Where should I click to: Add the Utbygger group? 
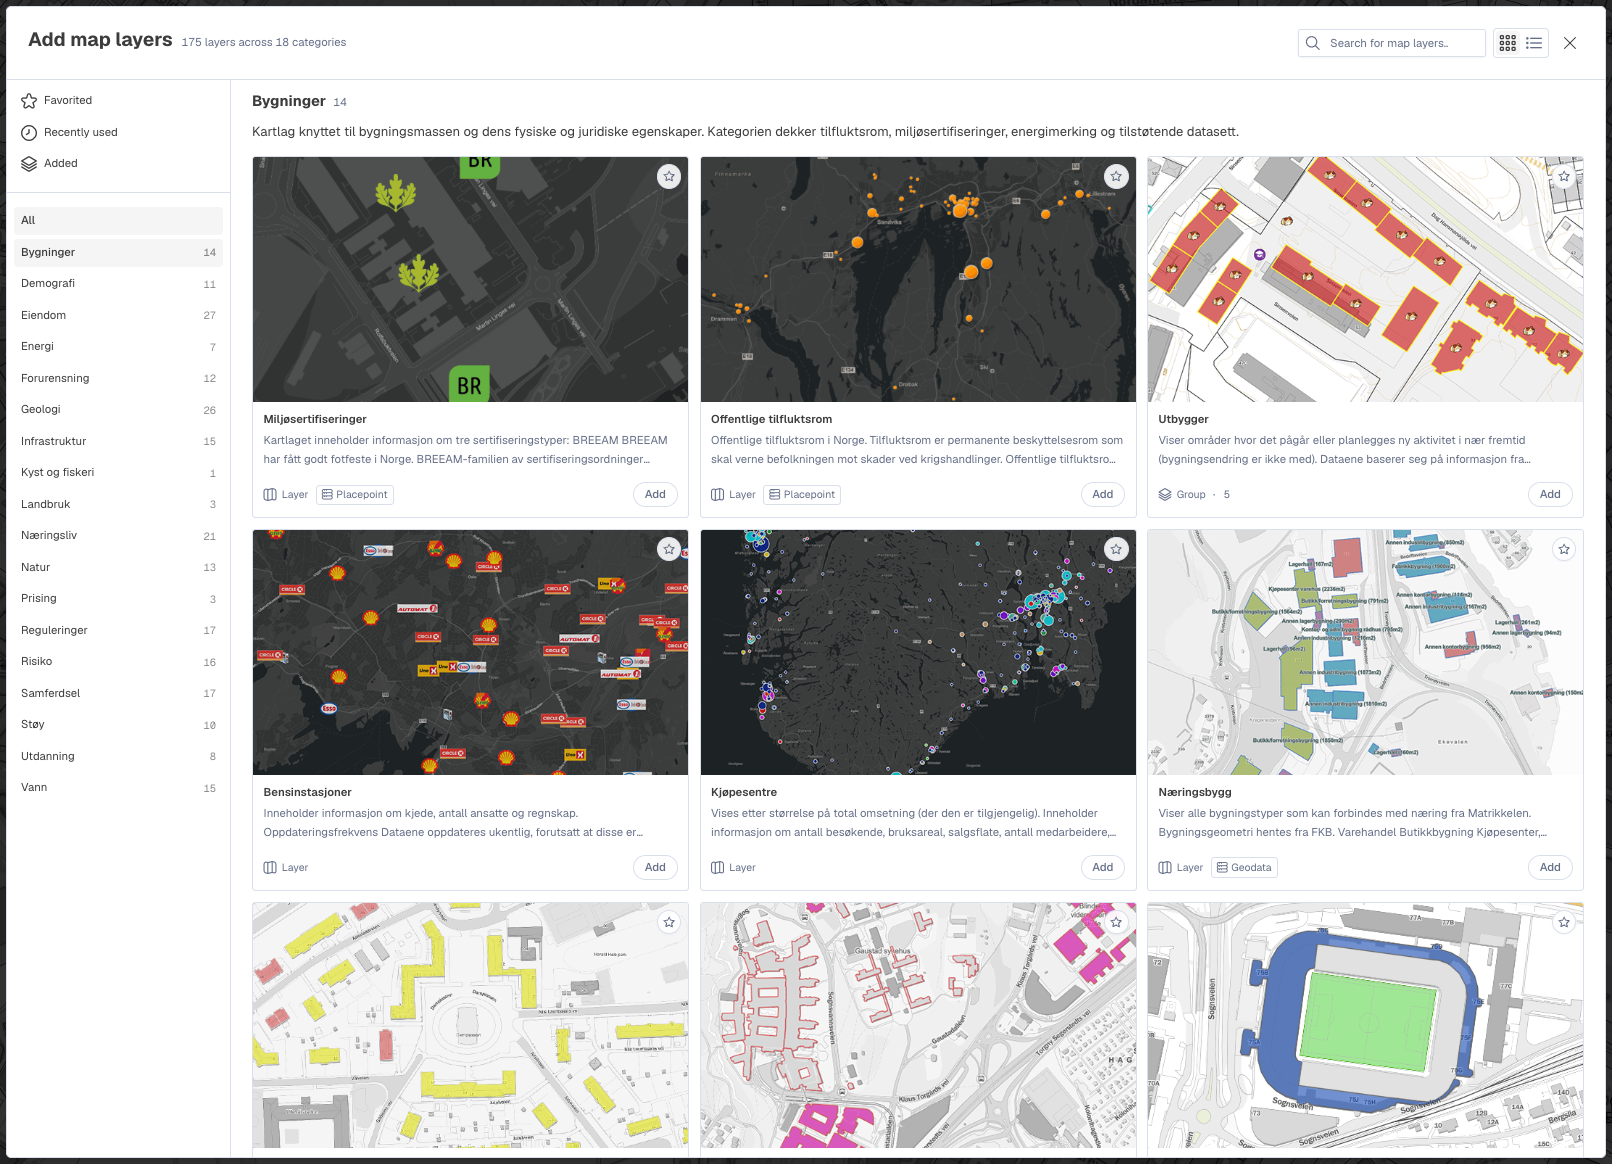coord(1550,494)
